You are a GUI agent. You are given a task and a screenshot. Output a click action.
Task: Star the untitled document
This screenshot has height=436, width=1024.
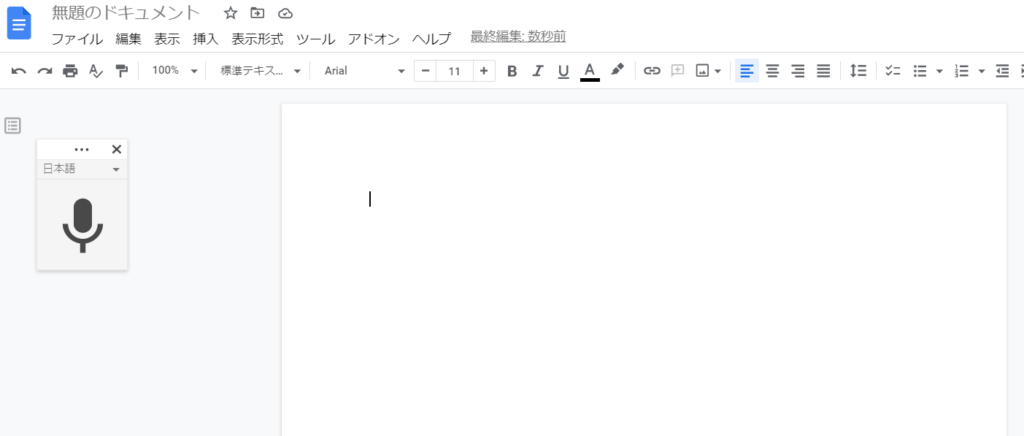[x=230, y=13]
